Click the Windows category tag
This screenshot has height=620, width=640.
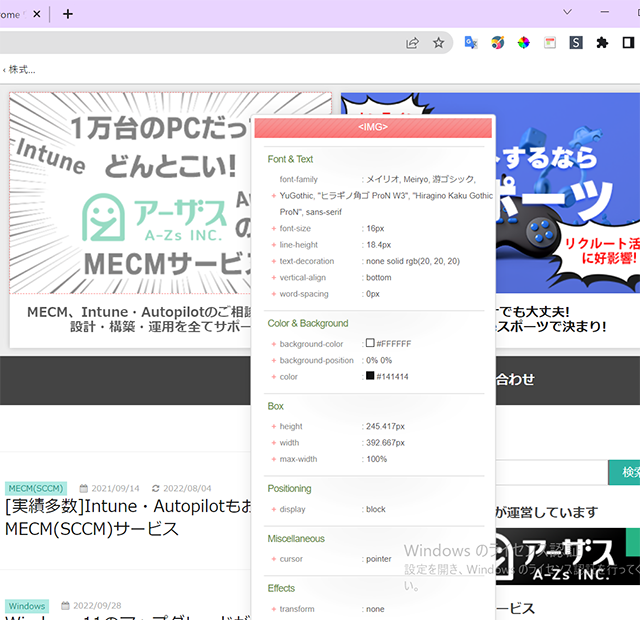pyautogui.click(x=27, y=606)
